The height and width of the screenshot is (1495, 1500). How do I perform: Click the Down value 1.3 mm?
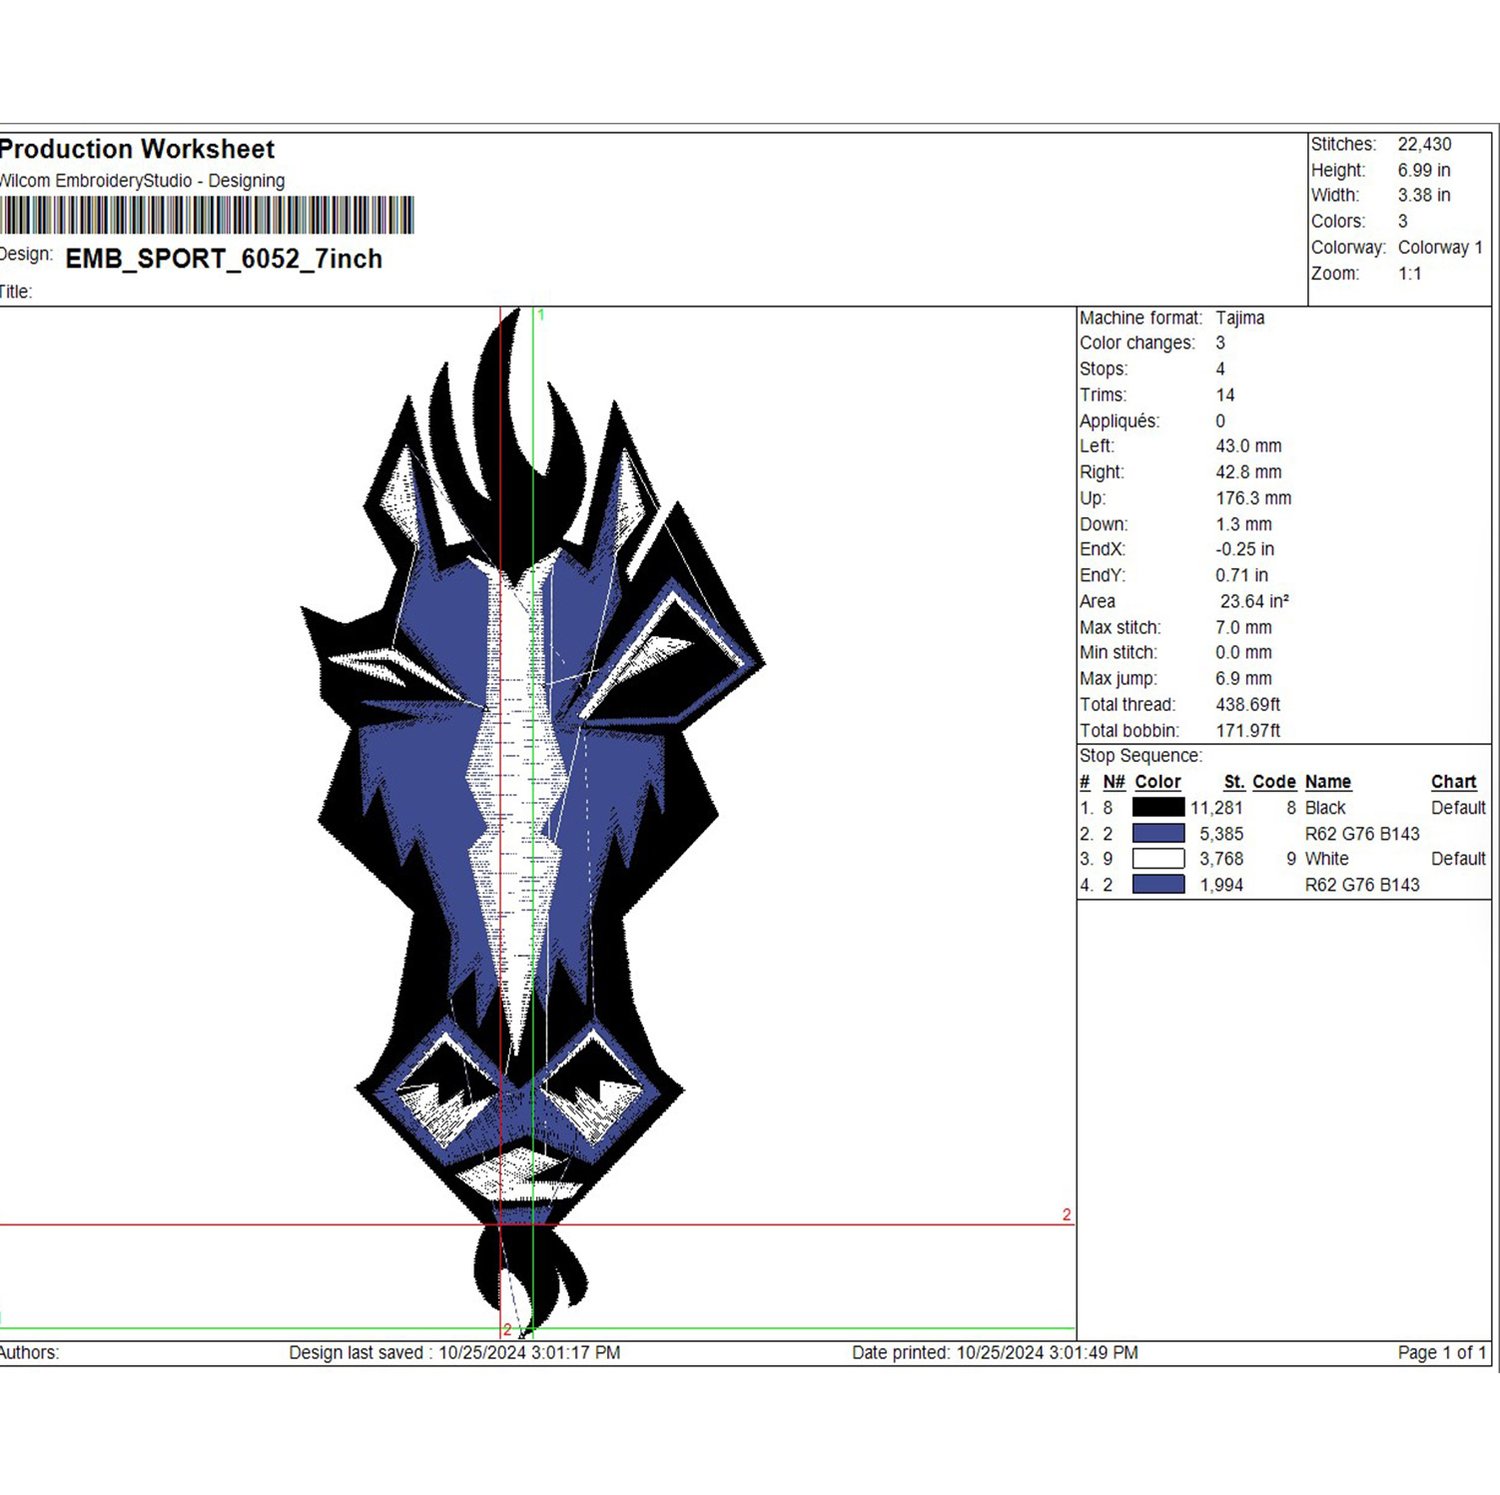click(1243, 524)
